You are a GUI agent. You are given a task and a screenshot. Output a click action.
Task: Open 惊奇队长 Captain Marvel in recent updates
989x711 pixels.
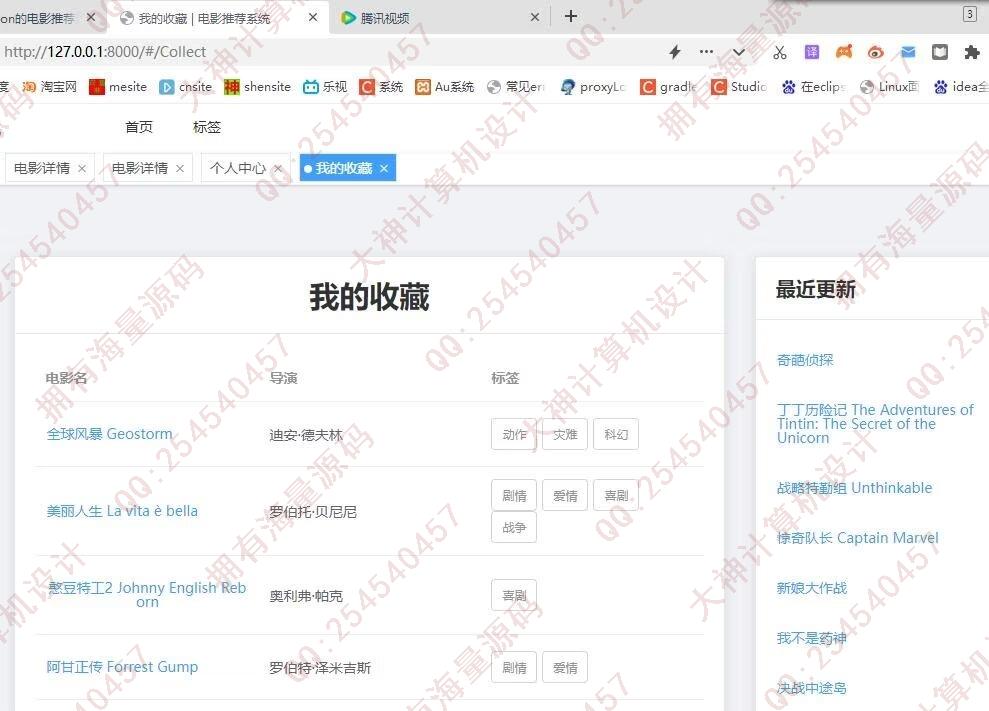pos(857,538)
